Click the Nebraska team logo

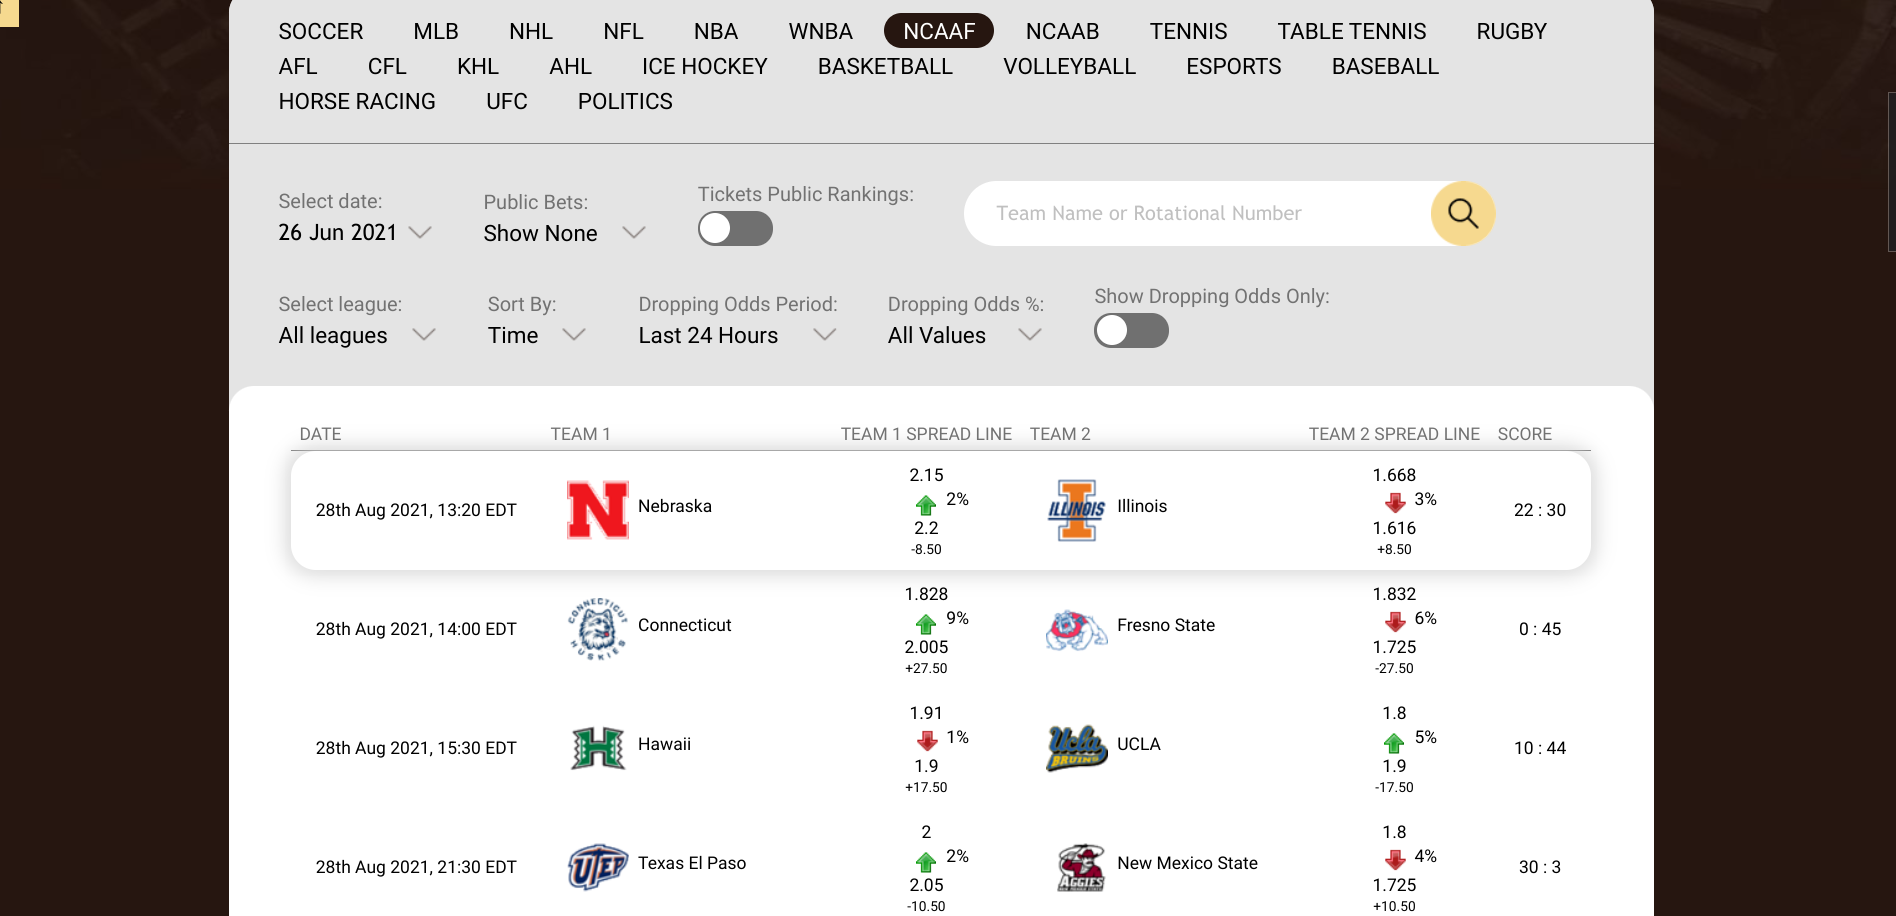point(598,510)
